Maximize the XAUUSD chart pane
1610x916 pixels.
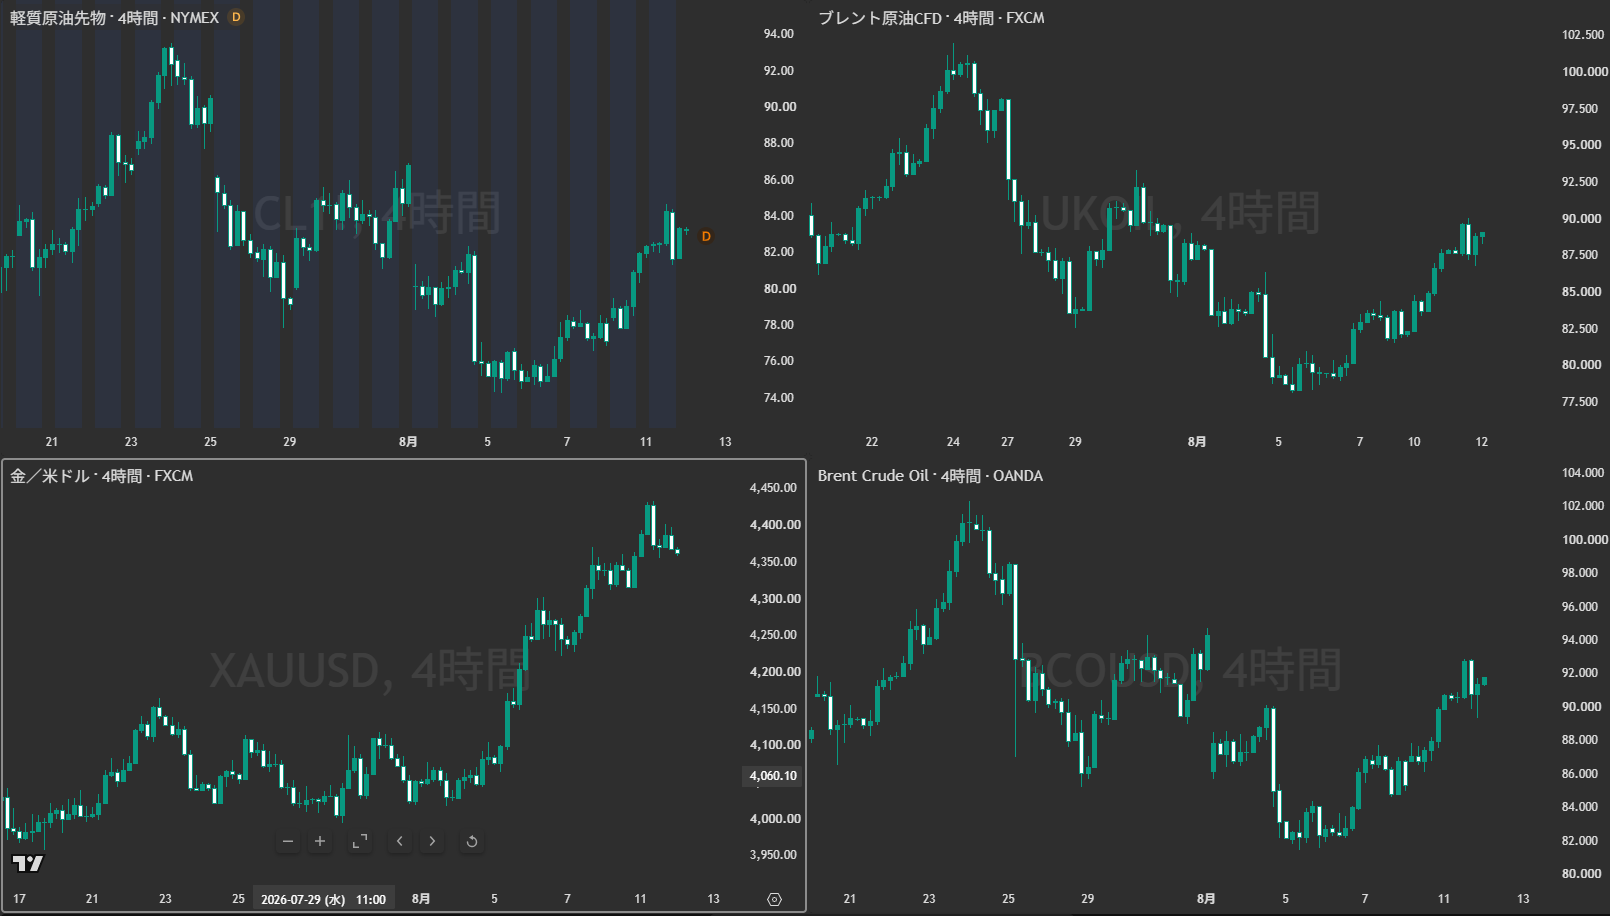[x=360, y=841]
